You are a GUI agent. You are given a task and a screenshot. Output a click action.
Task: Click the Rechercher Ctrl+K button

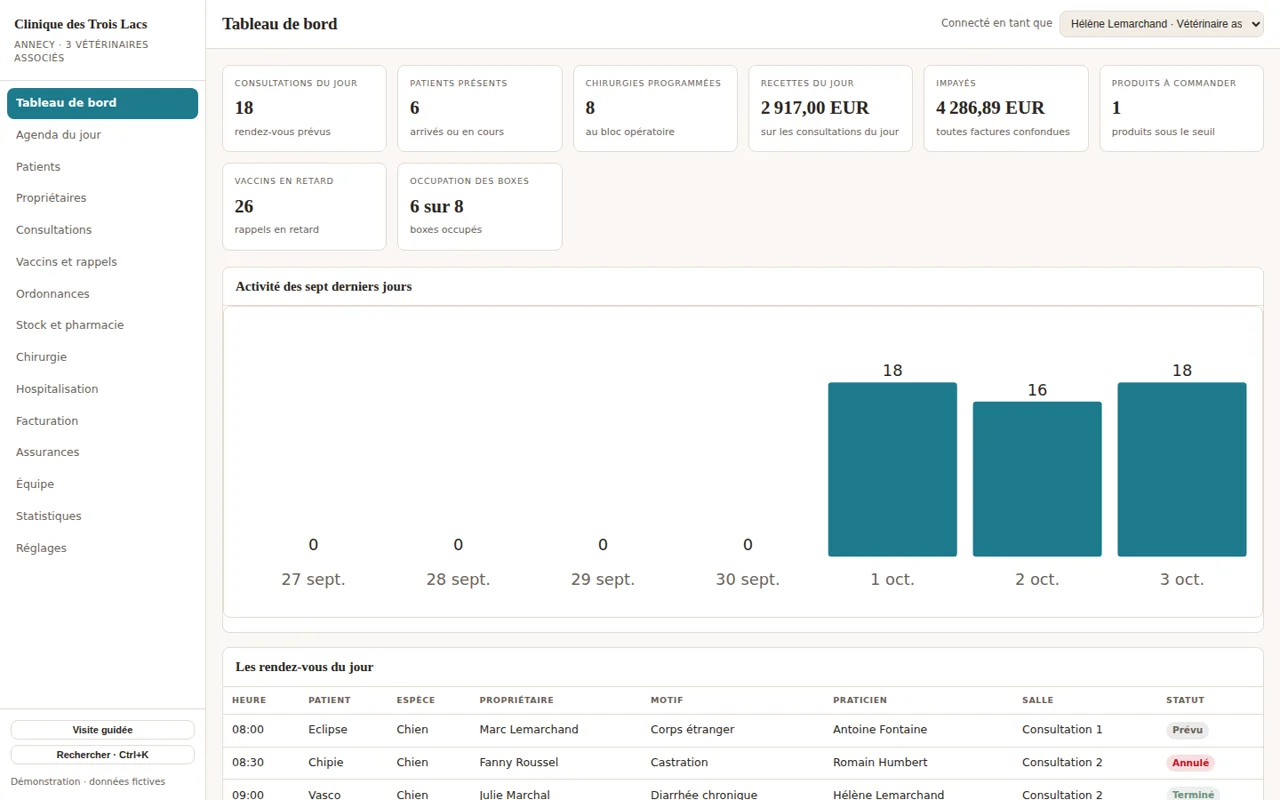[x=102, y=755]
